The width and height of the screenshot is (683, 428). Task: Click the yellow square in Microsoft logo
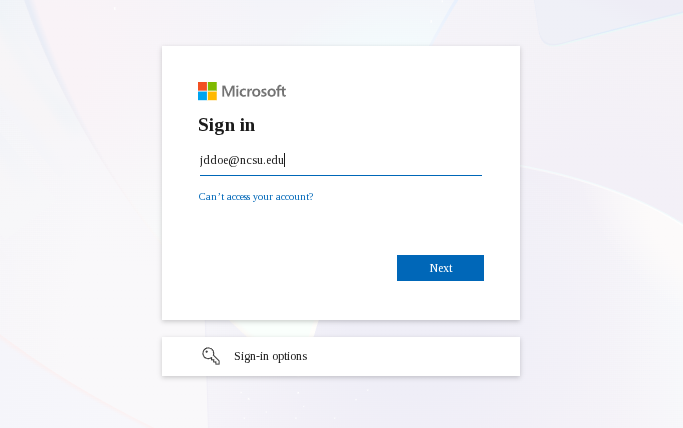tap(212, 96)
